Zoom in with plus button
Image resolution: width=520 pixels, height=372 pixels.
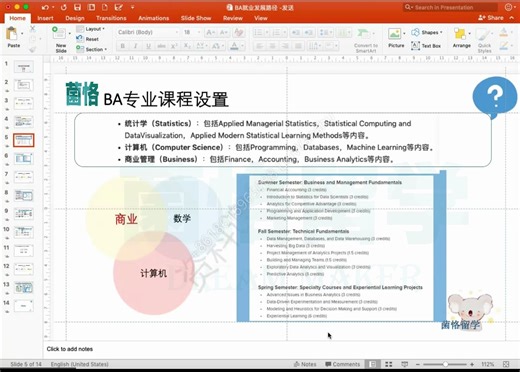pyautogui.click(x=472, y=364)
